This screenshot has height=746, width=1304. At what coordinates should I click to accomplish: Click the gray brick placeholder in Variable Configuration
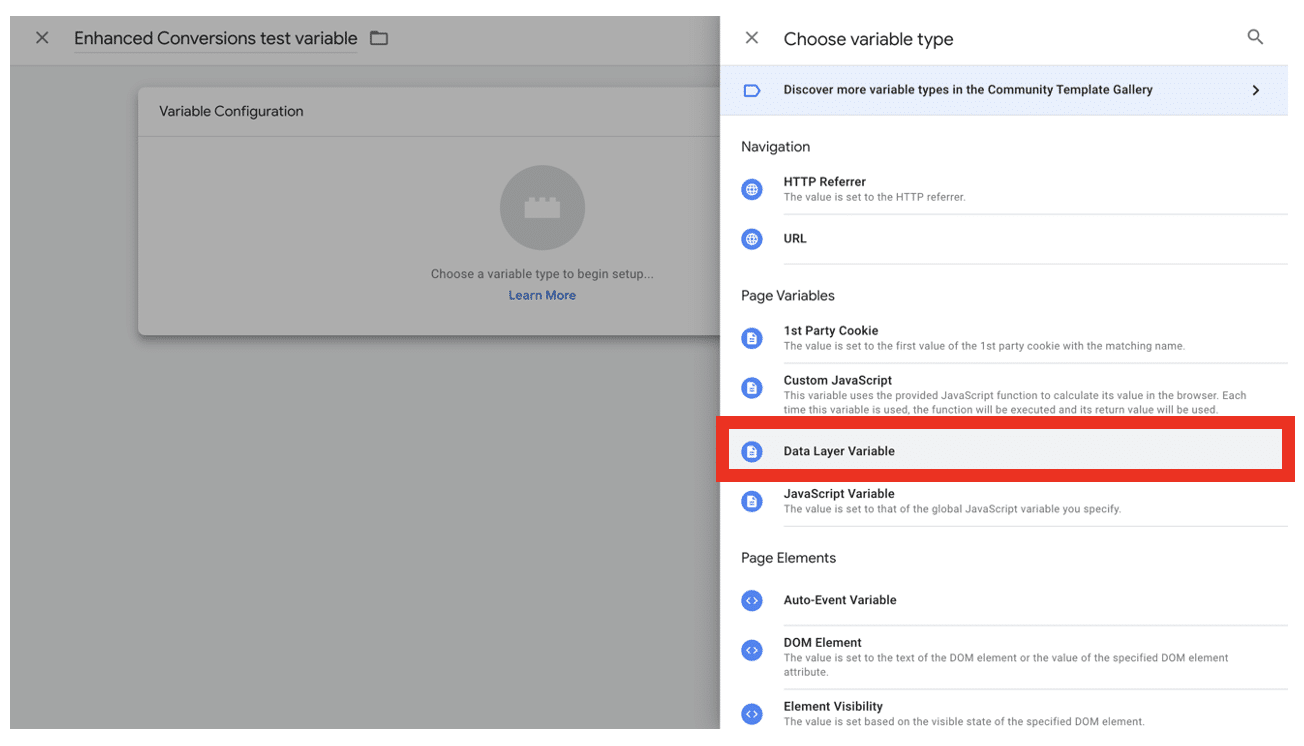[542, 208]
